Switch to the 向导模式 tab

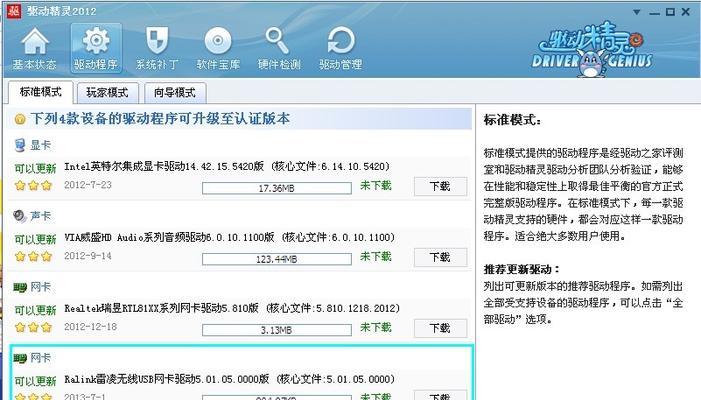pyautogui.click(x=175, y=93)
